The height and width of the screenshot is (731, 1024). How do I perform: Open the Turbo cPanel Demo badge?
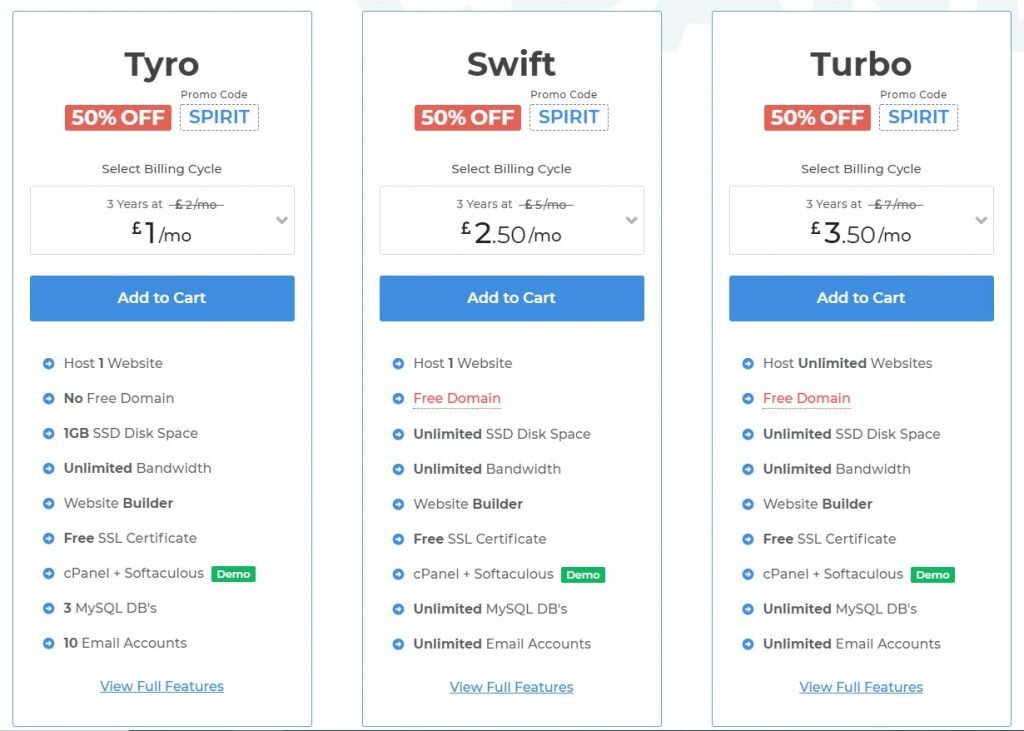click(932, 574)
